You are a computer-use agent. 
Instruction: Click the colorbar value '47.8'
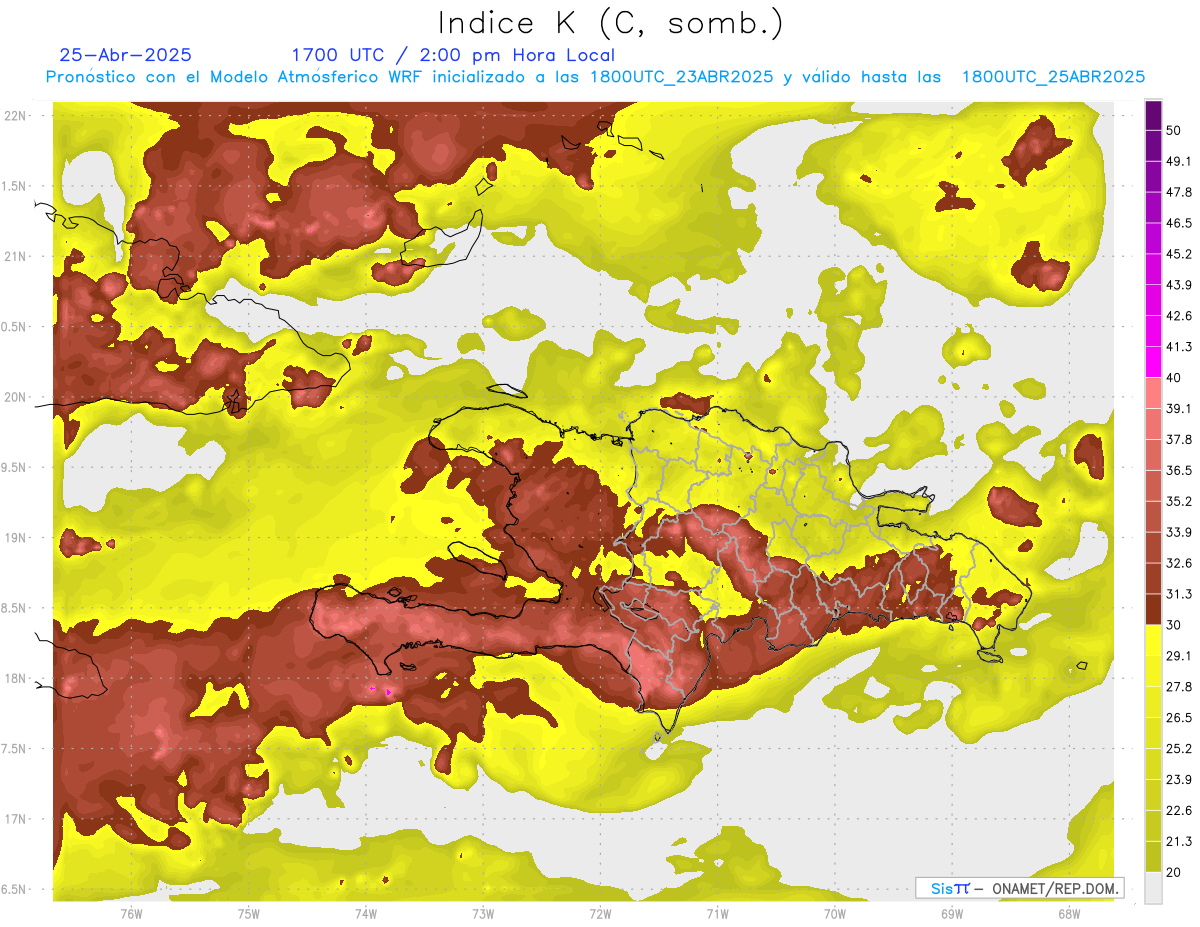(x=1179, y=192)
